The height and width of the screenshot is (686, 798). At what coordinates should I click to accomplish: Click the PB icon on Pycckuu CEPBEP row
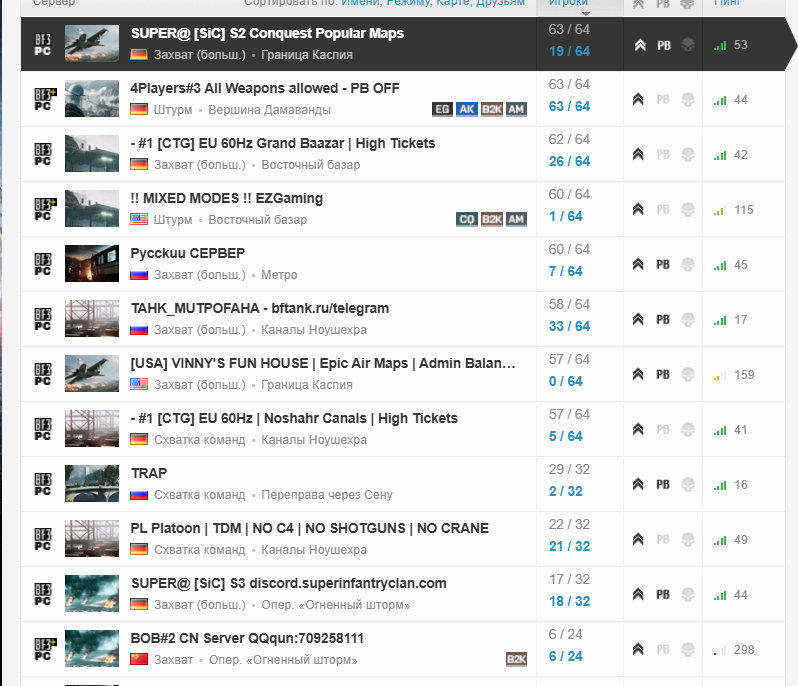pos(663,265)
